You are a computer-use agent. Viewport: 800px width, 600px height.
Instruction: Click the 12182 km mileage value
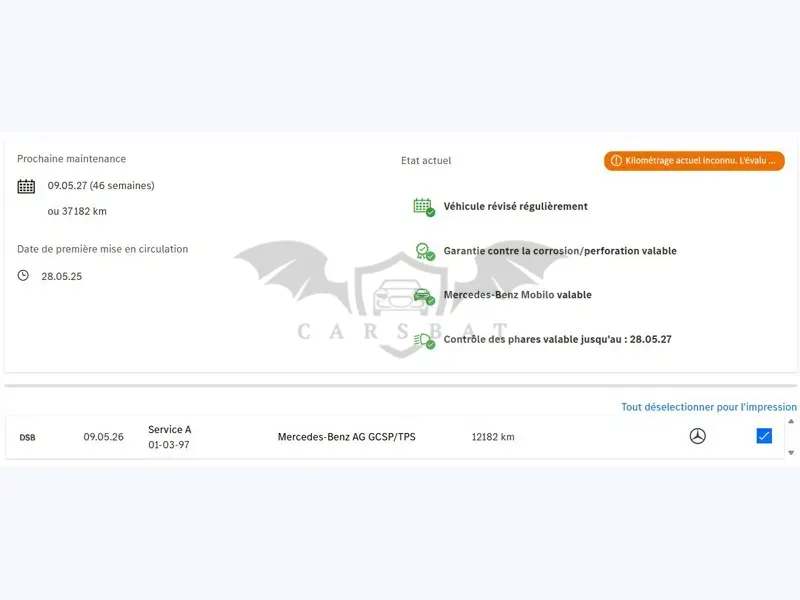[x=493, y=437]
